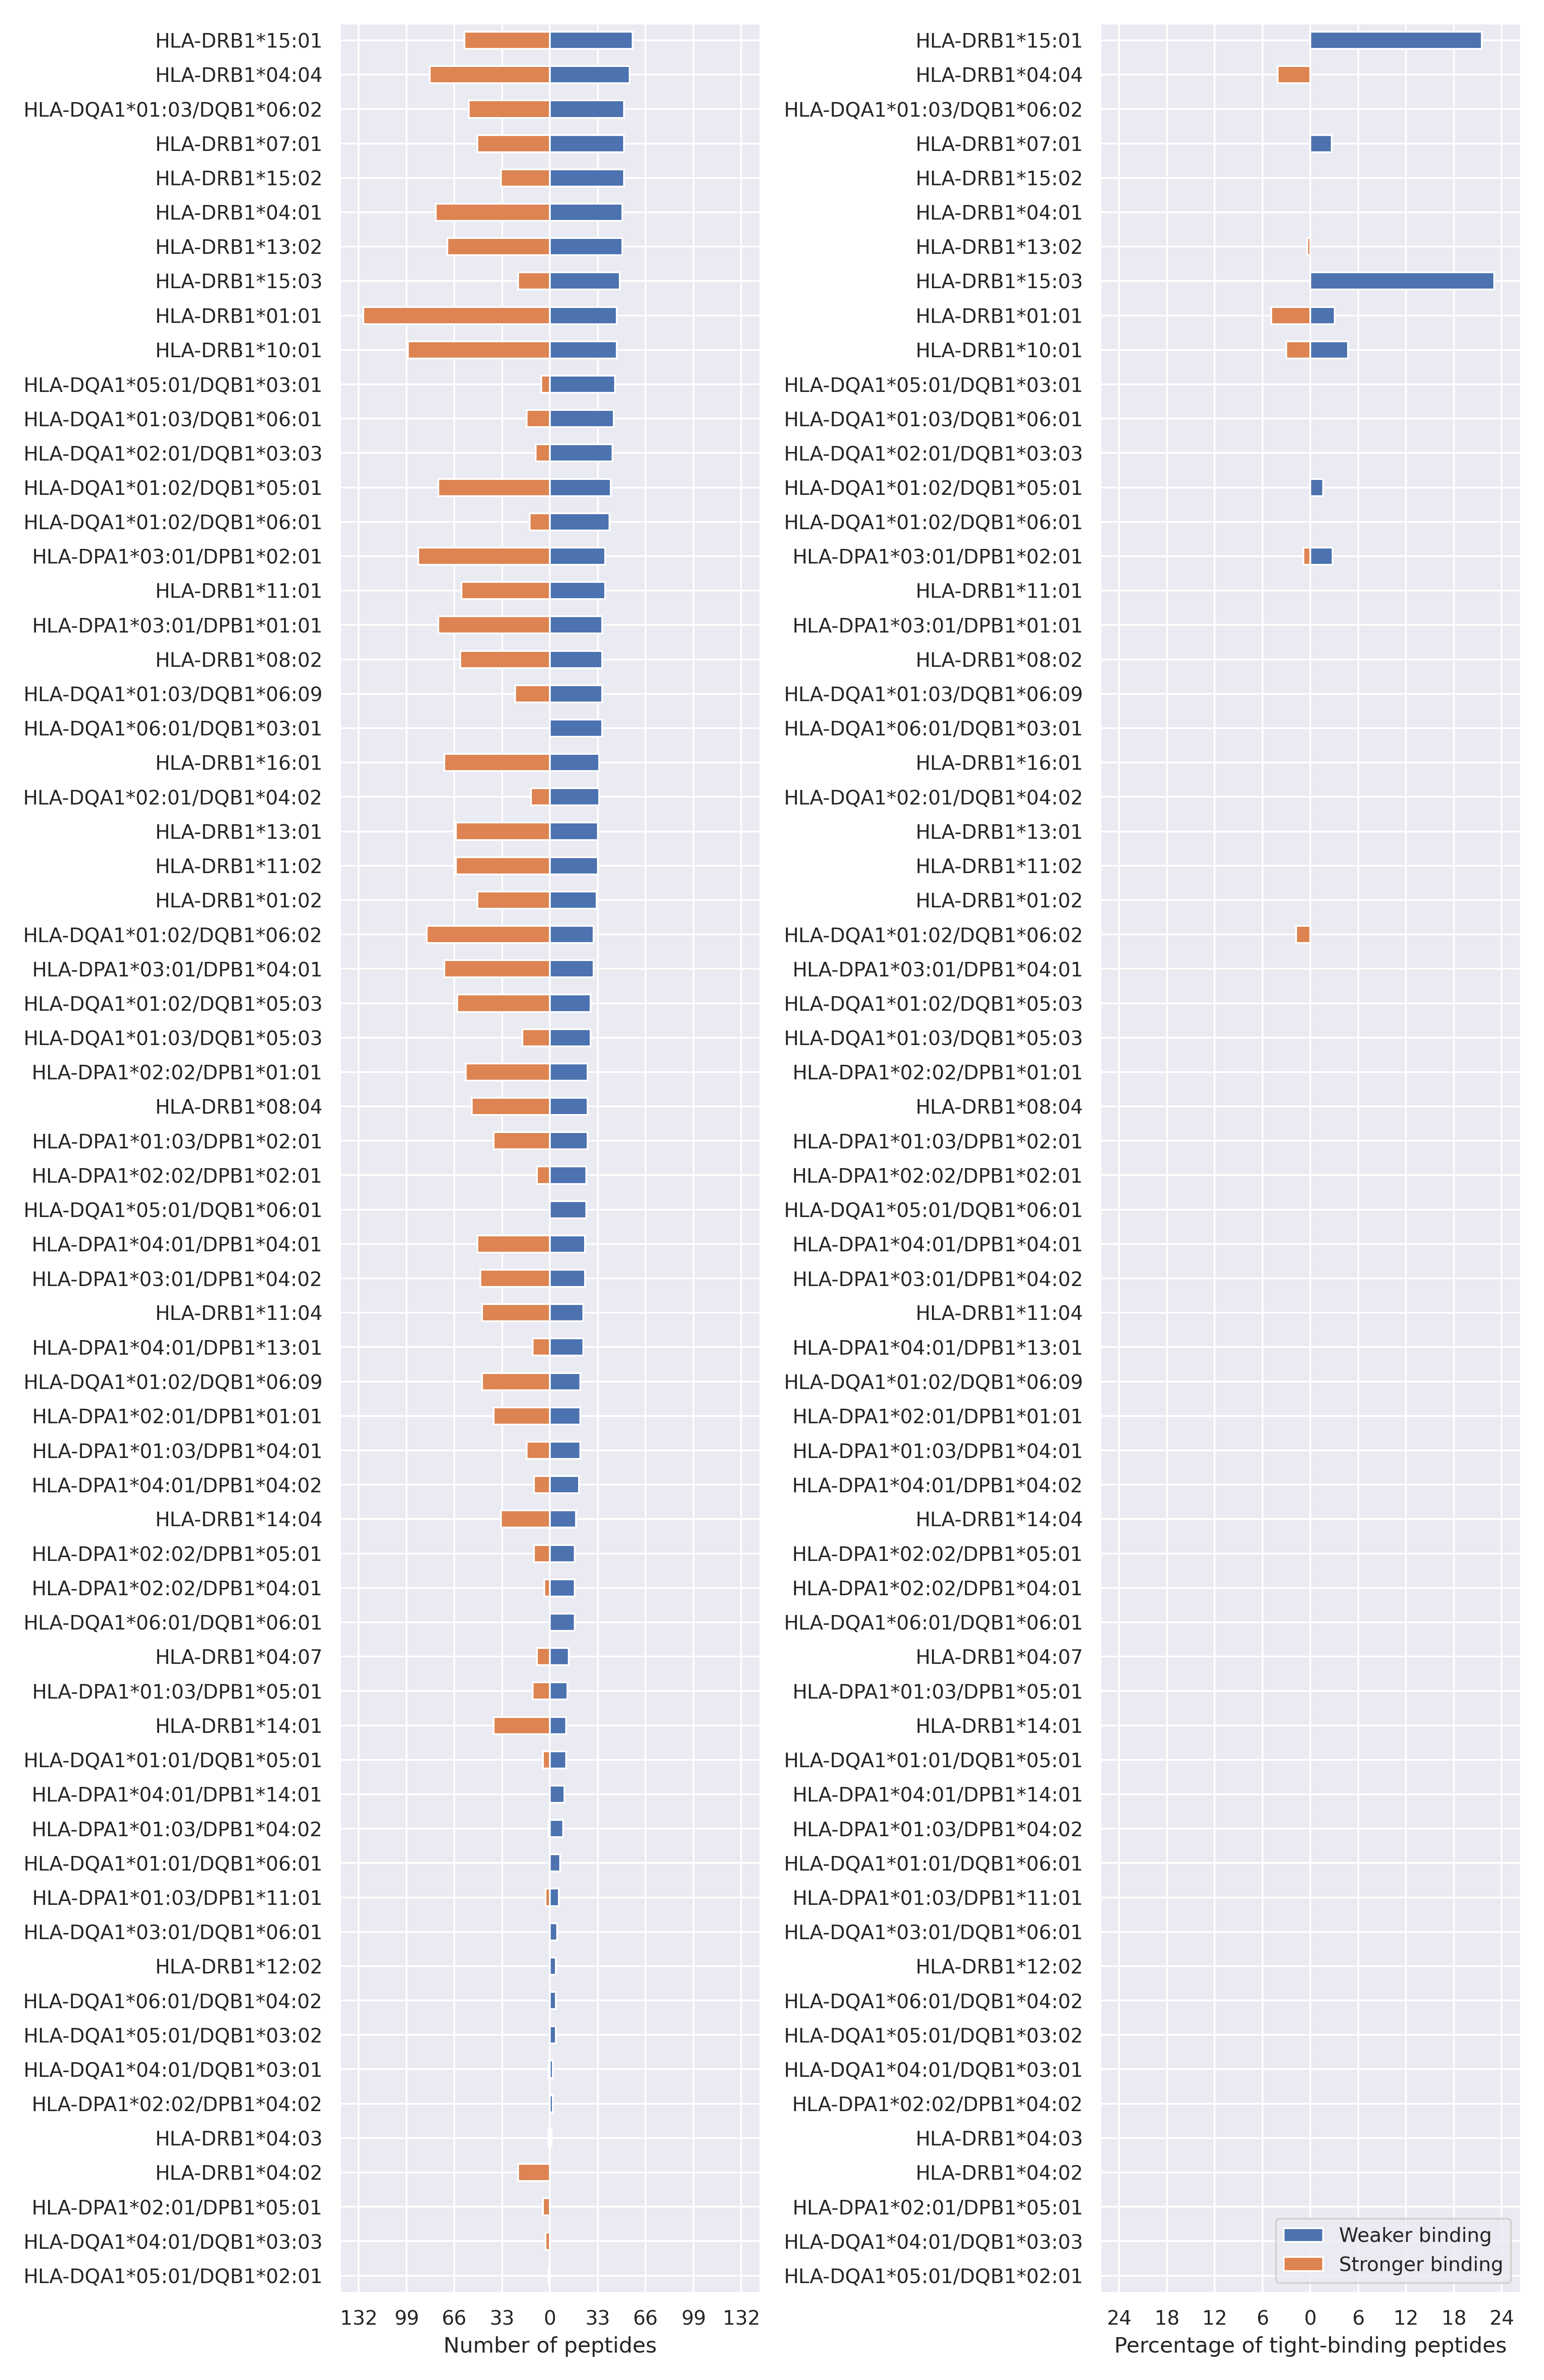Click orange HLA-DRB1*13:02 bar in Number of peptides chart
Screen dimensions: 1544x2380
(498, 247)
